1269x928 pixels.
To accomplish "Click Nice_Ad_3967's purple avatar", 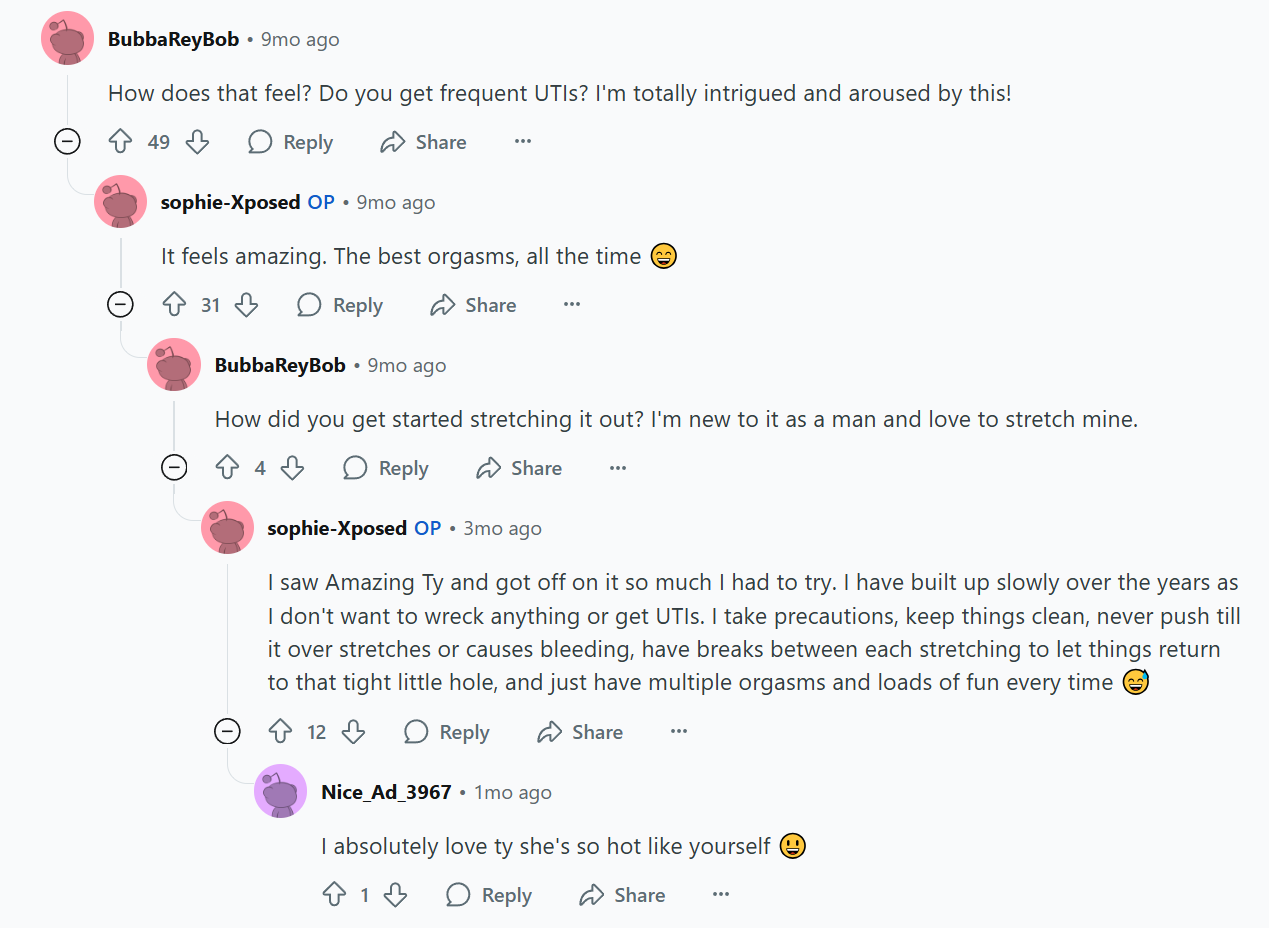I will click(281, 791).
